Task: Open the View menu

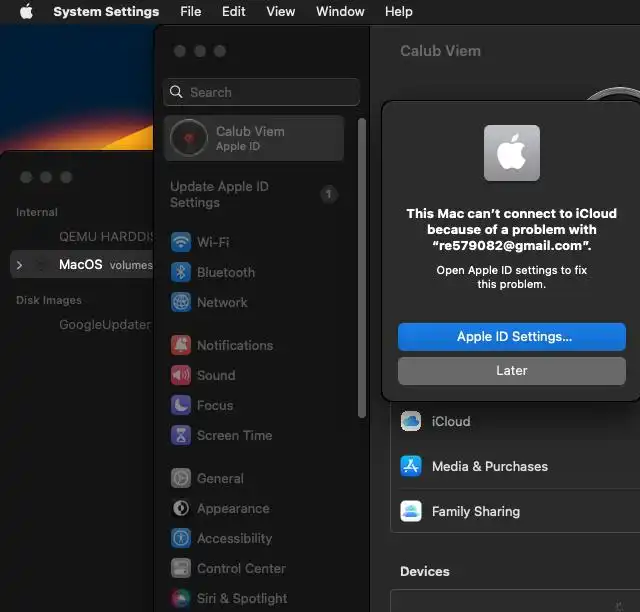Action: click(280, 11)
